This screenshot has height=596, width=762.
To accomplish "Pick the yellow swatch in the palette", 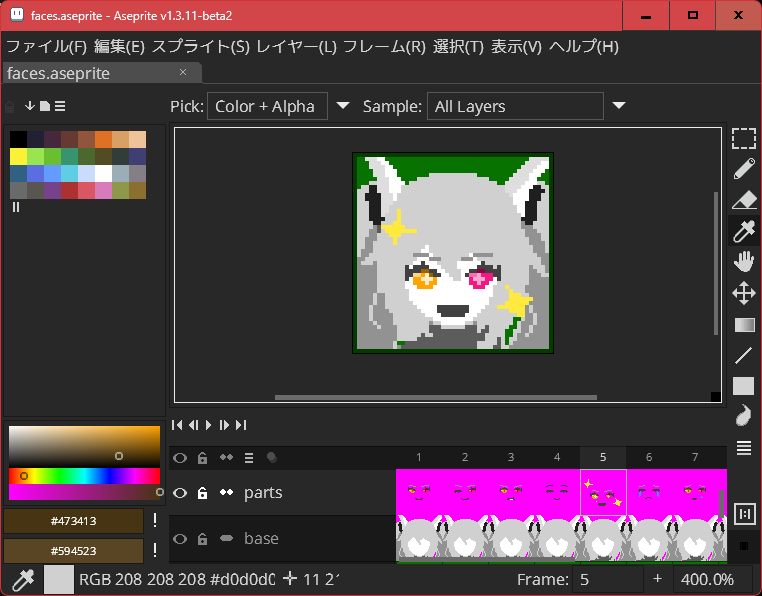I will [18, 156].
